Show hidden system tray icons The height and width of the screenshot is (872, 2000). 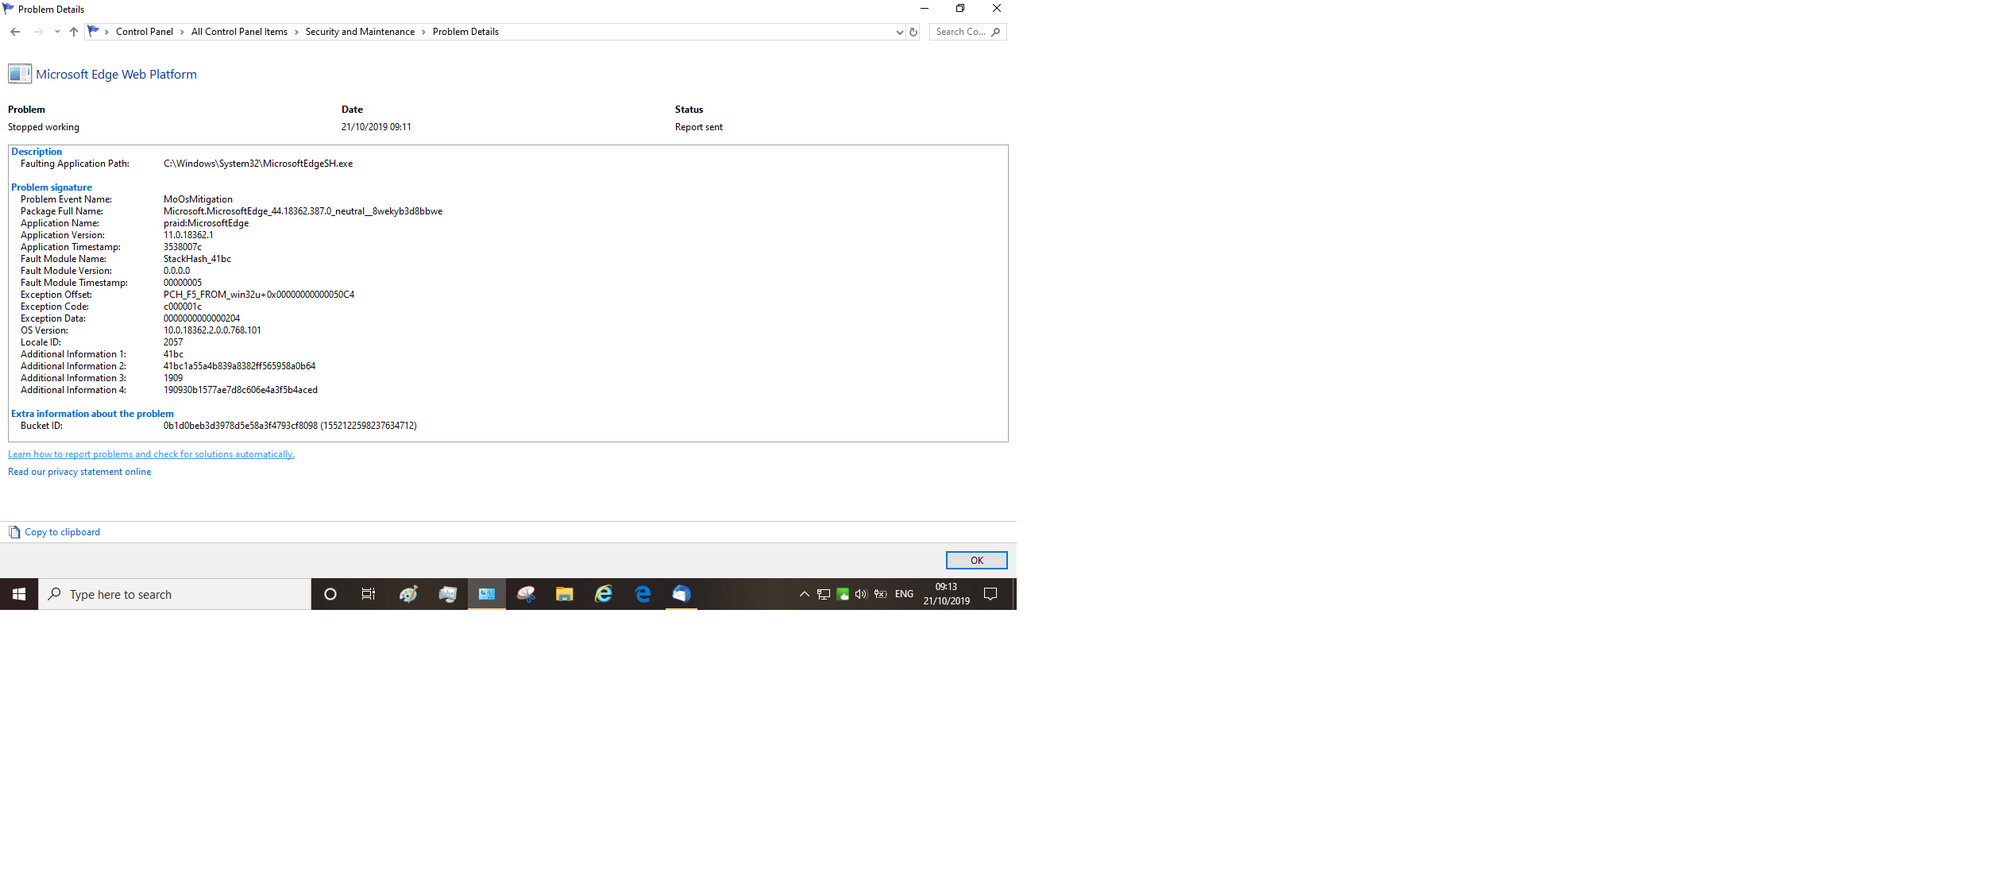tap(804, 594)
